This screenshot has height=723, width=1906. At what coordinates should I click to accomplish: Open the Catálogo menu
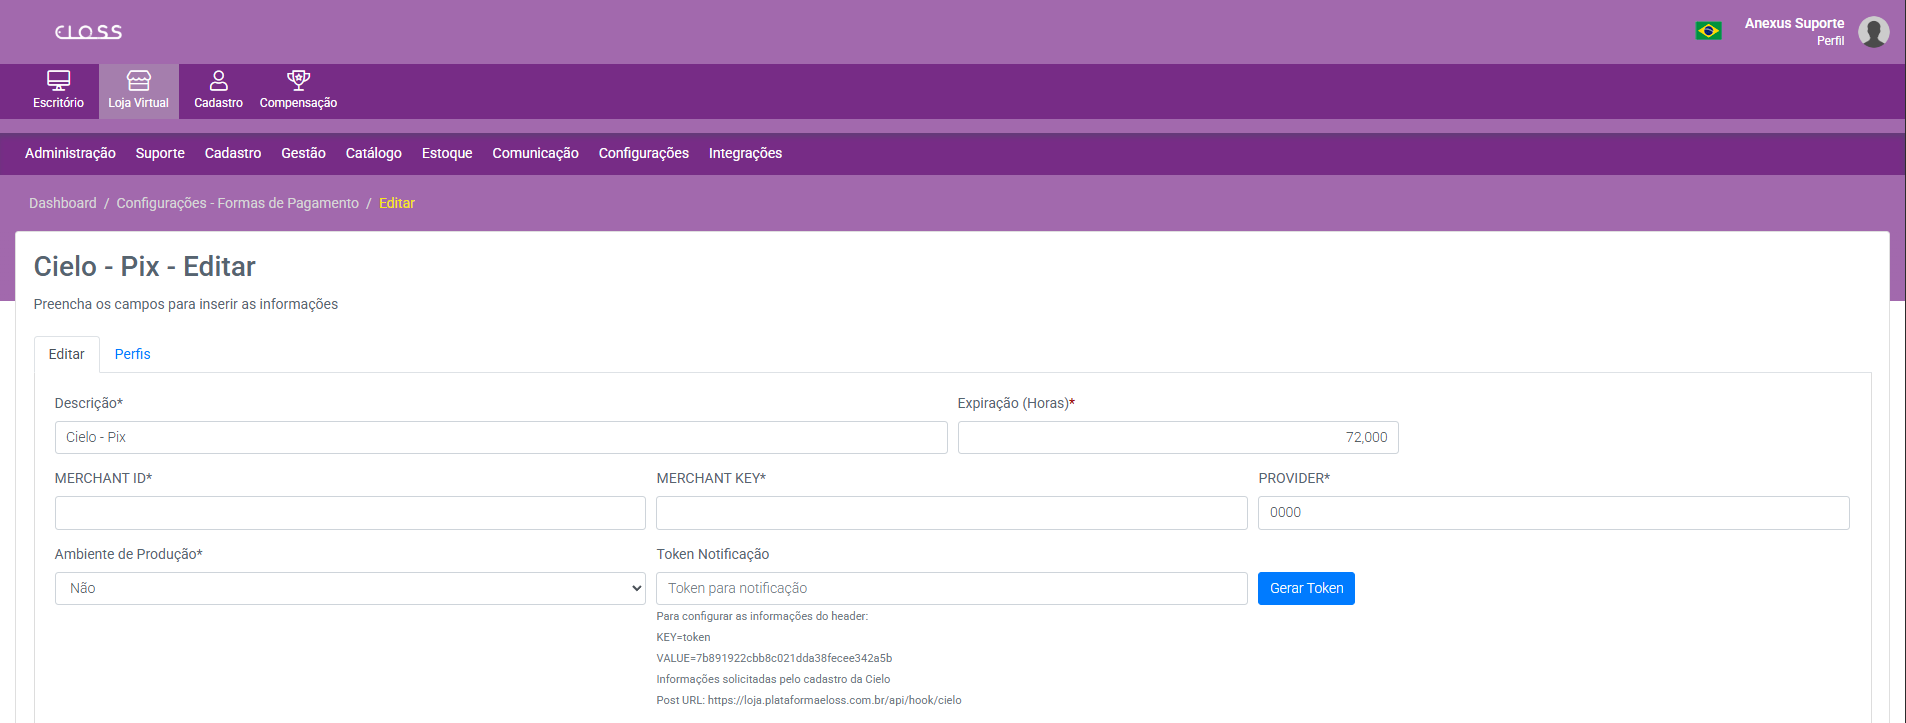pos(373,153)
